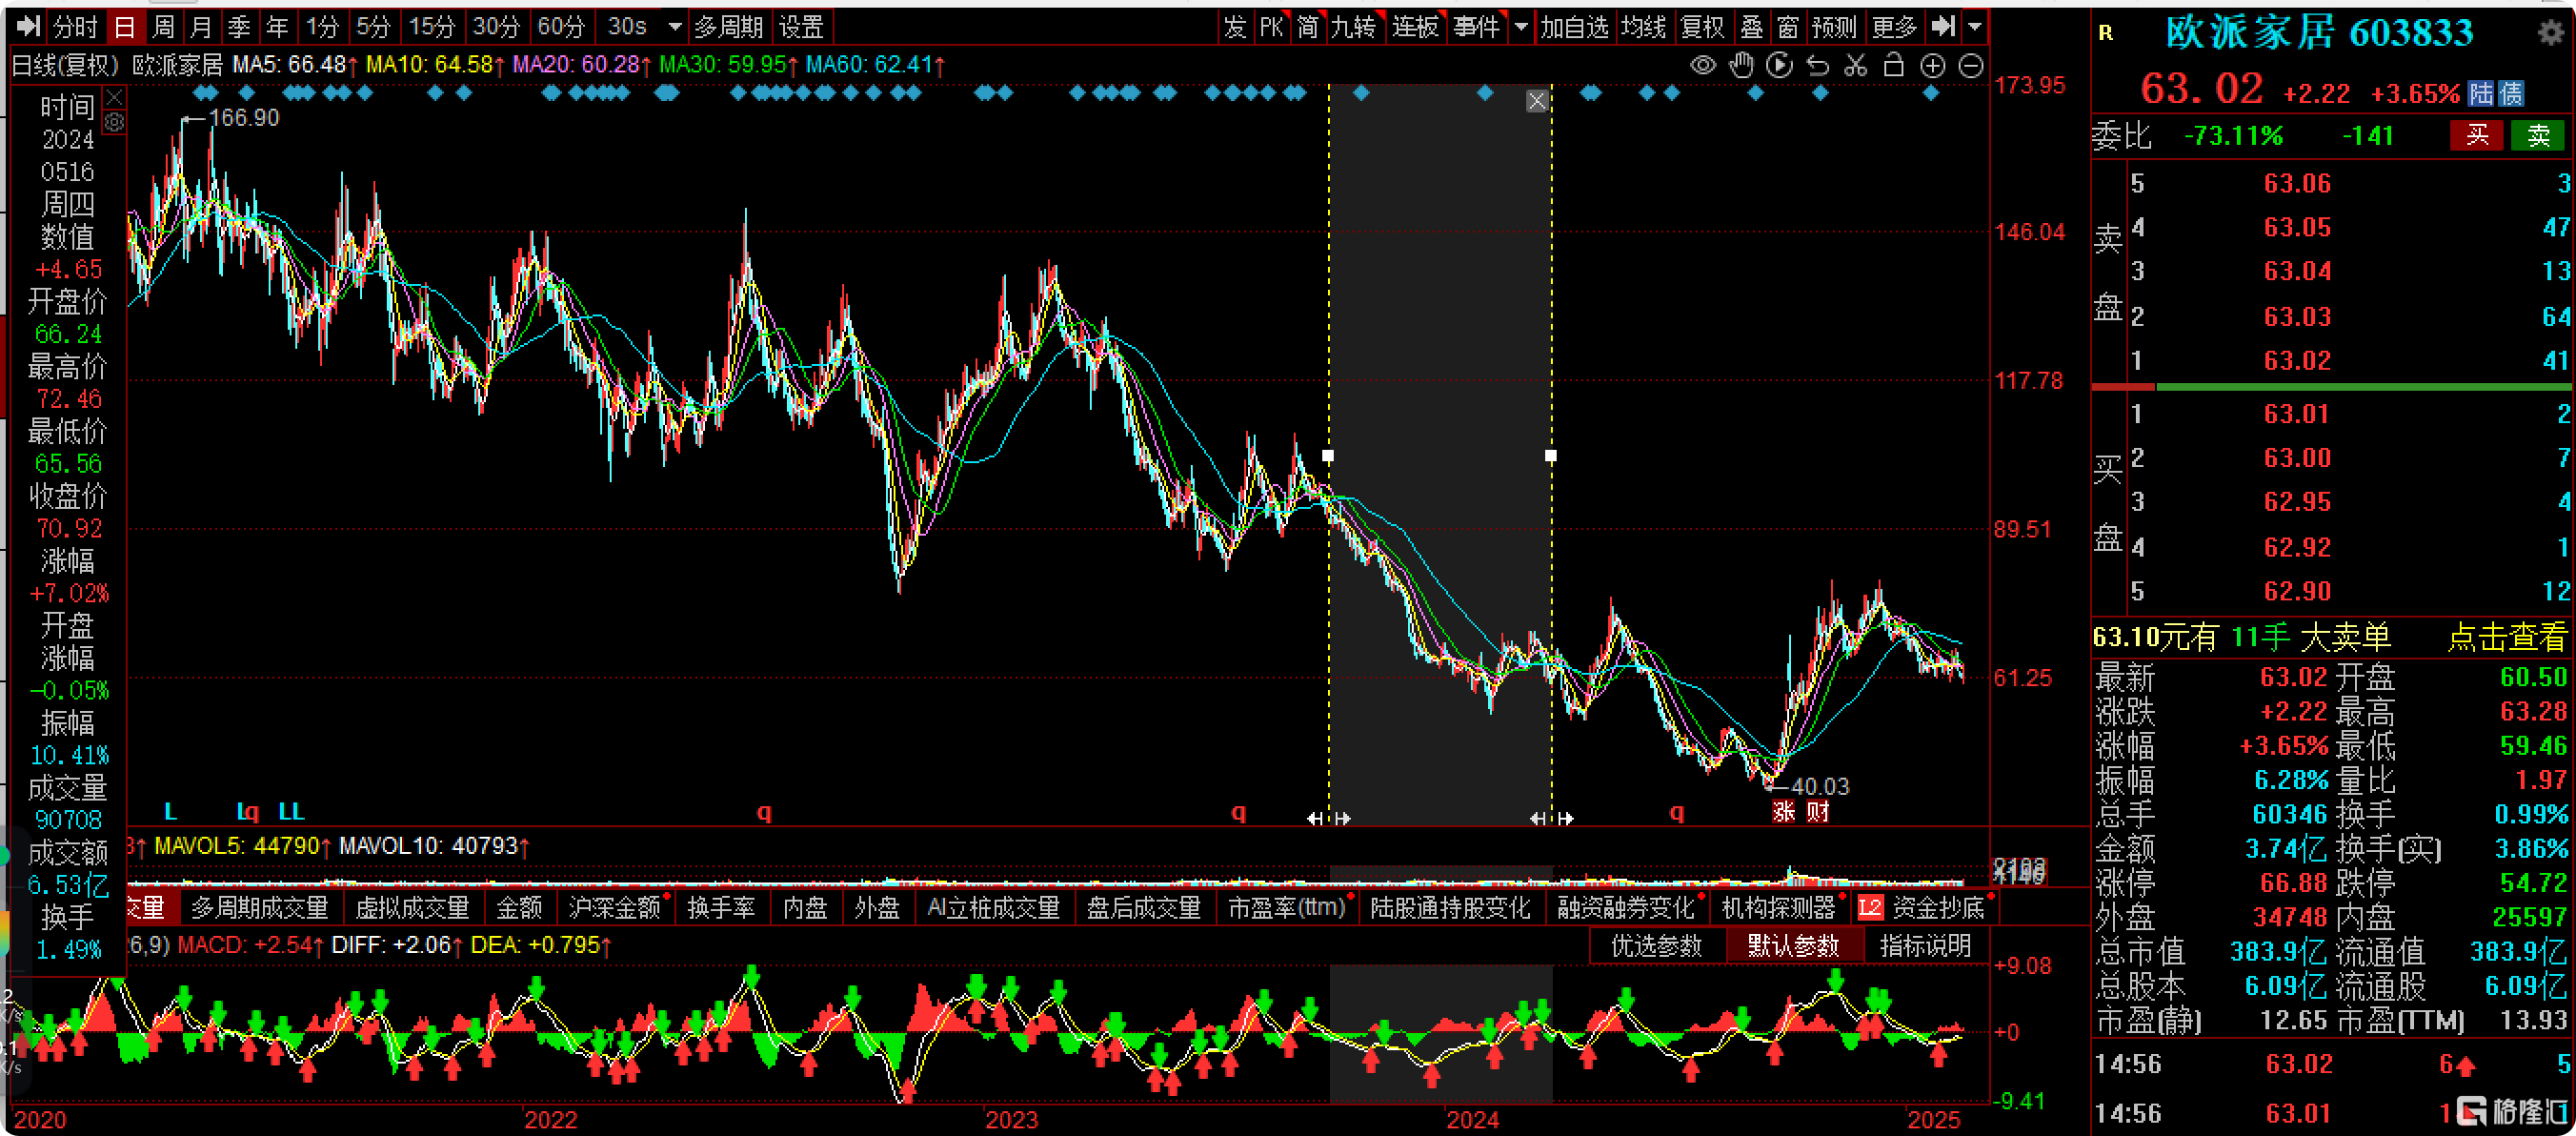Click the 财 financial marker on chart
2576x1136 pixels.
coord(1819,812)
